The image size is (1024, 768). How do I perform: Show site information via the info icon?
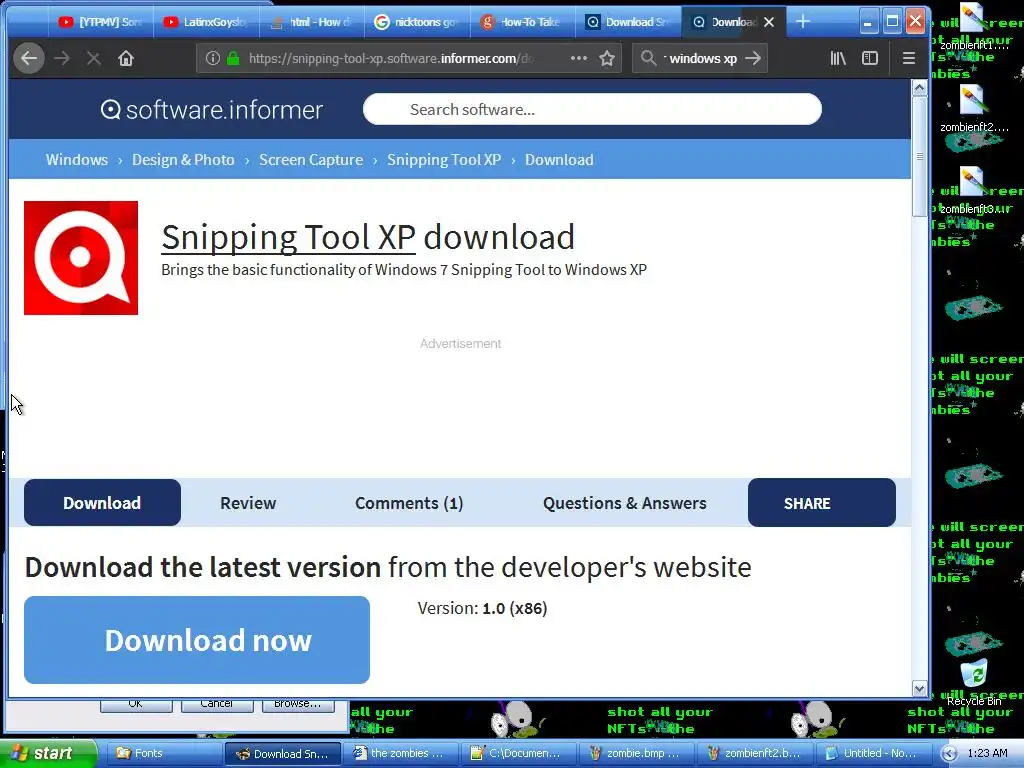coord(212,58)
